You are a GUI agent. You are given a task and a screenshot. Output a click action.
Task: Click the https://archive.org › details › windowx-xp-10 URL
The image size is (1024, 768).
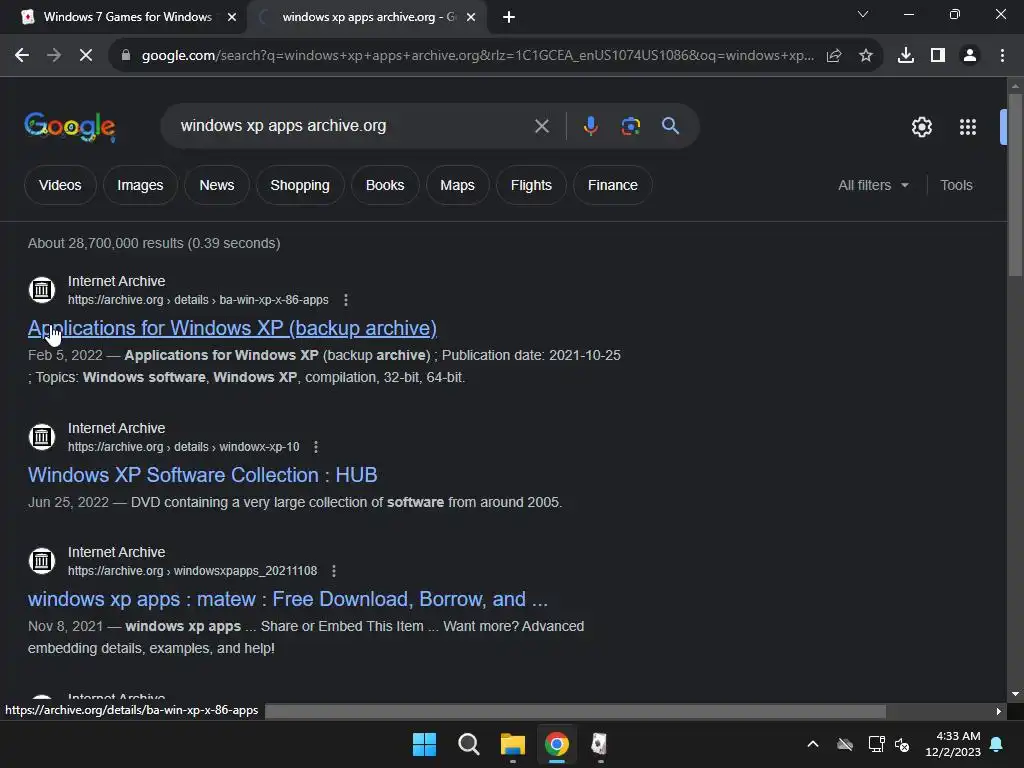pyautogui.click(x=184, y=447)
